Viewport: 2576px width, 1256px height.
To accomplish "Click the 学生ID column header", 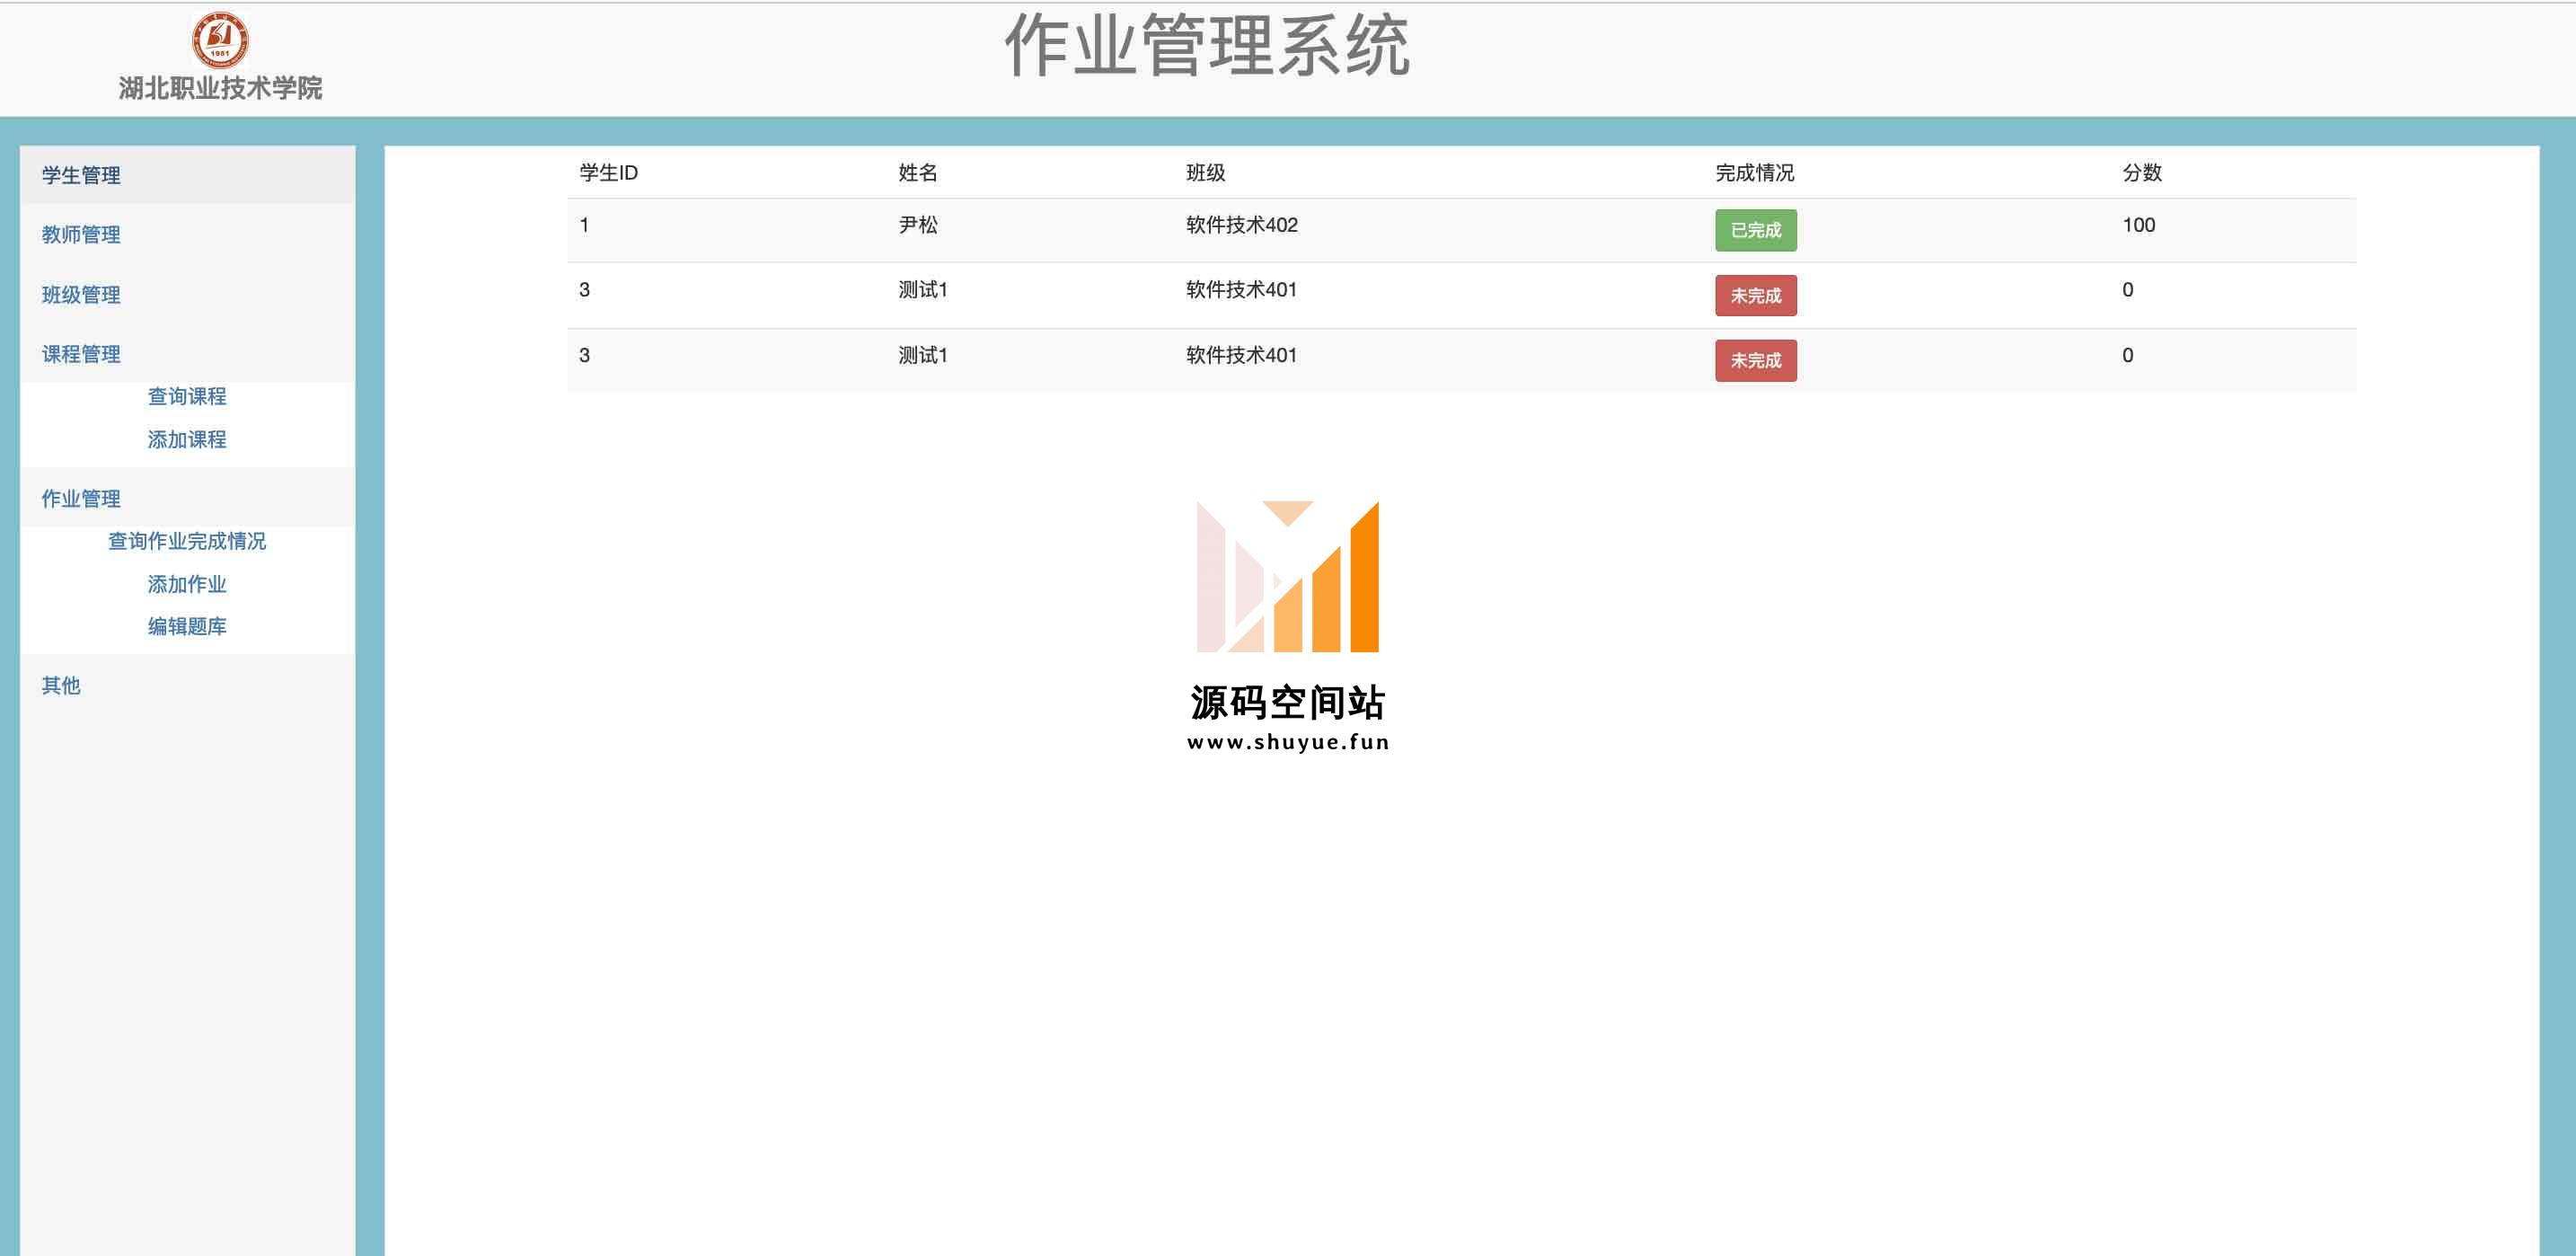I will [x=608, y=173].
